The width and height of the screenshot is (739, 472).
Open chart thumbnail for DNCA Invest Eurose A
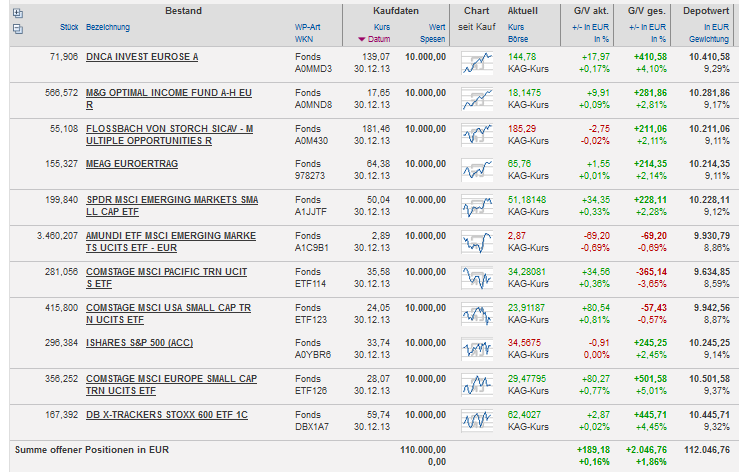coord(477,63)
